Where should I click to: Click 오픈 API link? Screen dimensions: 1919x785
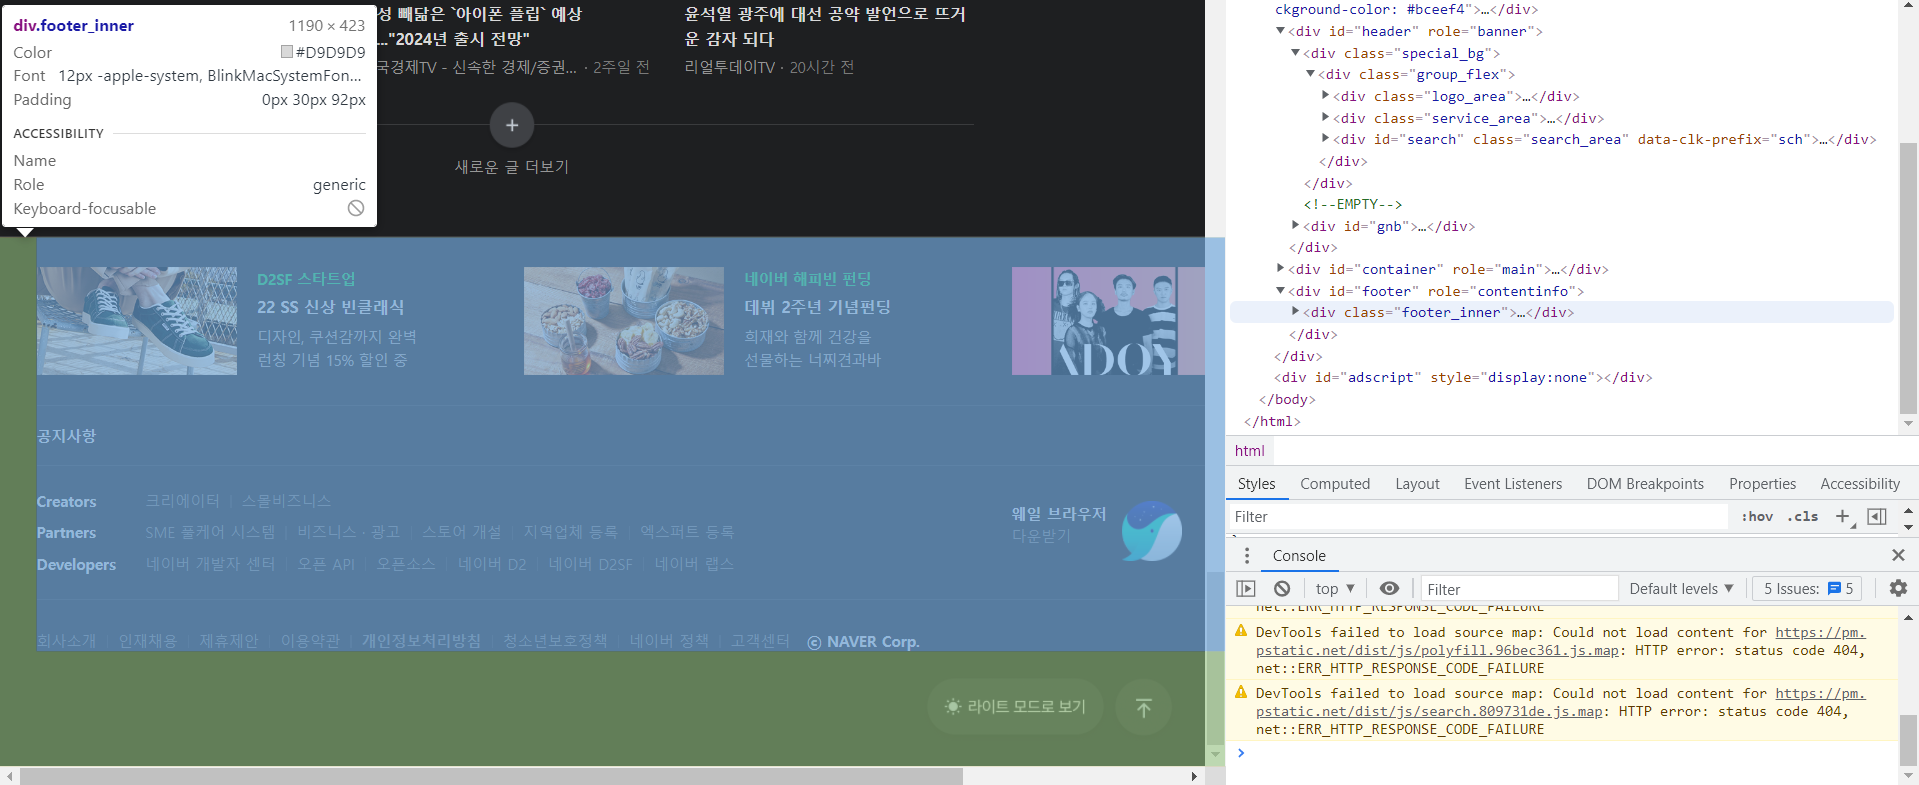tap(326, 564)
